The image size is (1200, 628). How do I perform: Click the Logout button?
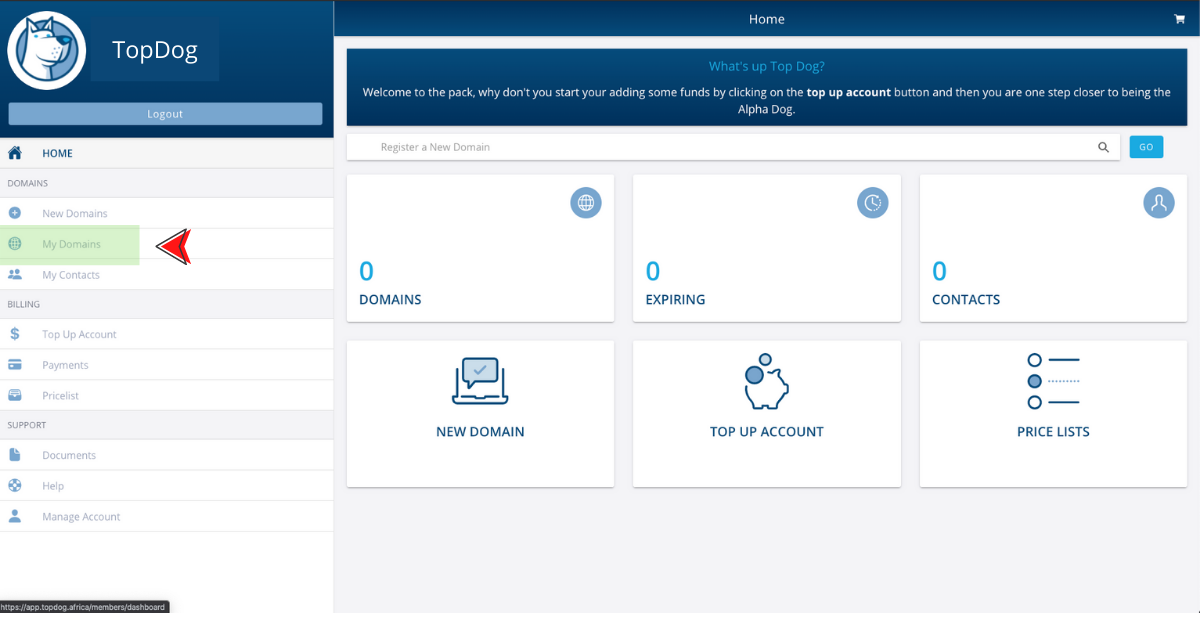click(x=165, y=114)
